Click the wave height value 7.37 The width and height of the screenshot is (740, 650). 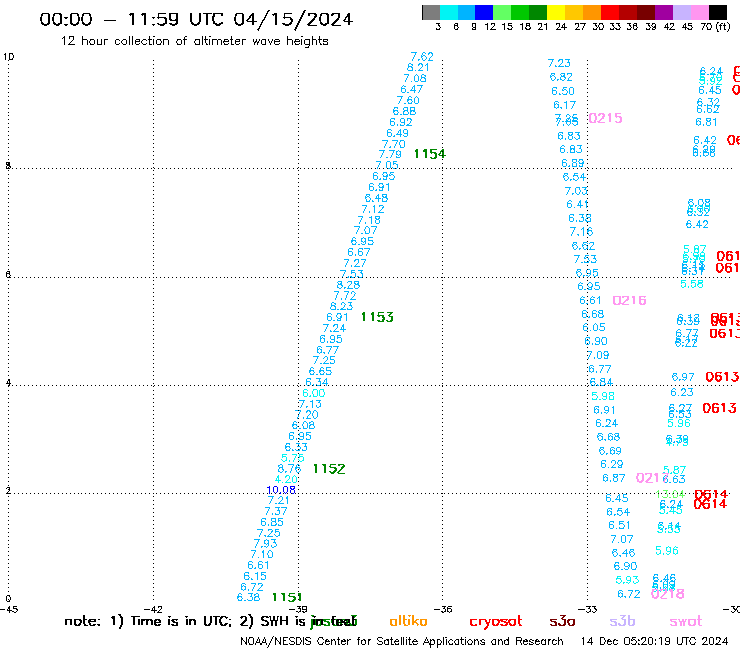(x=276, y=511)
